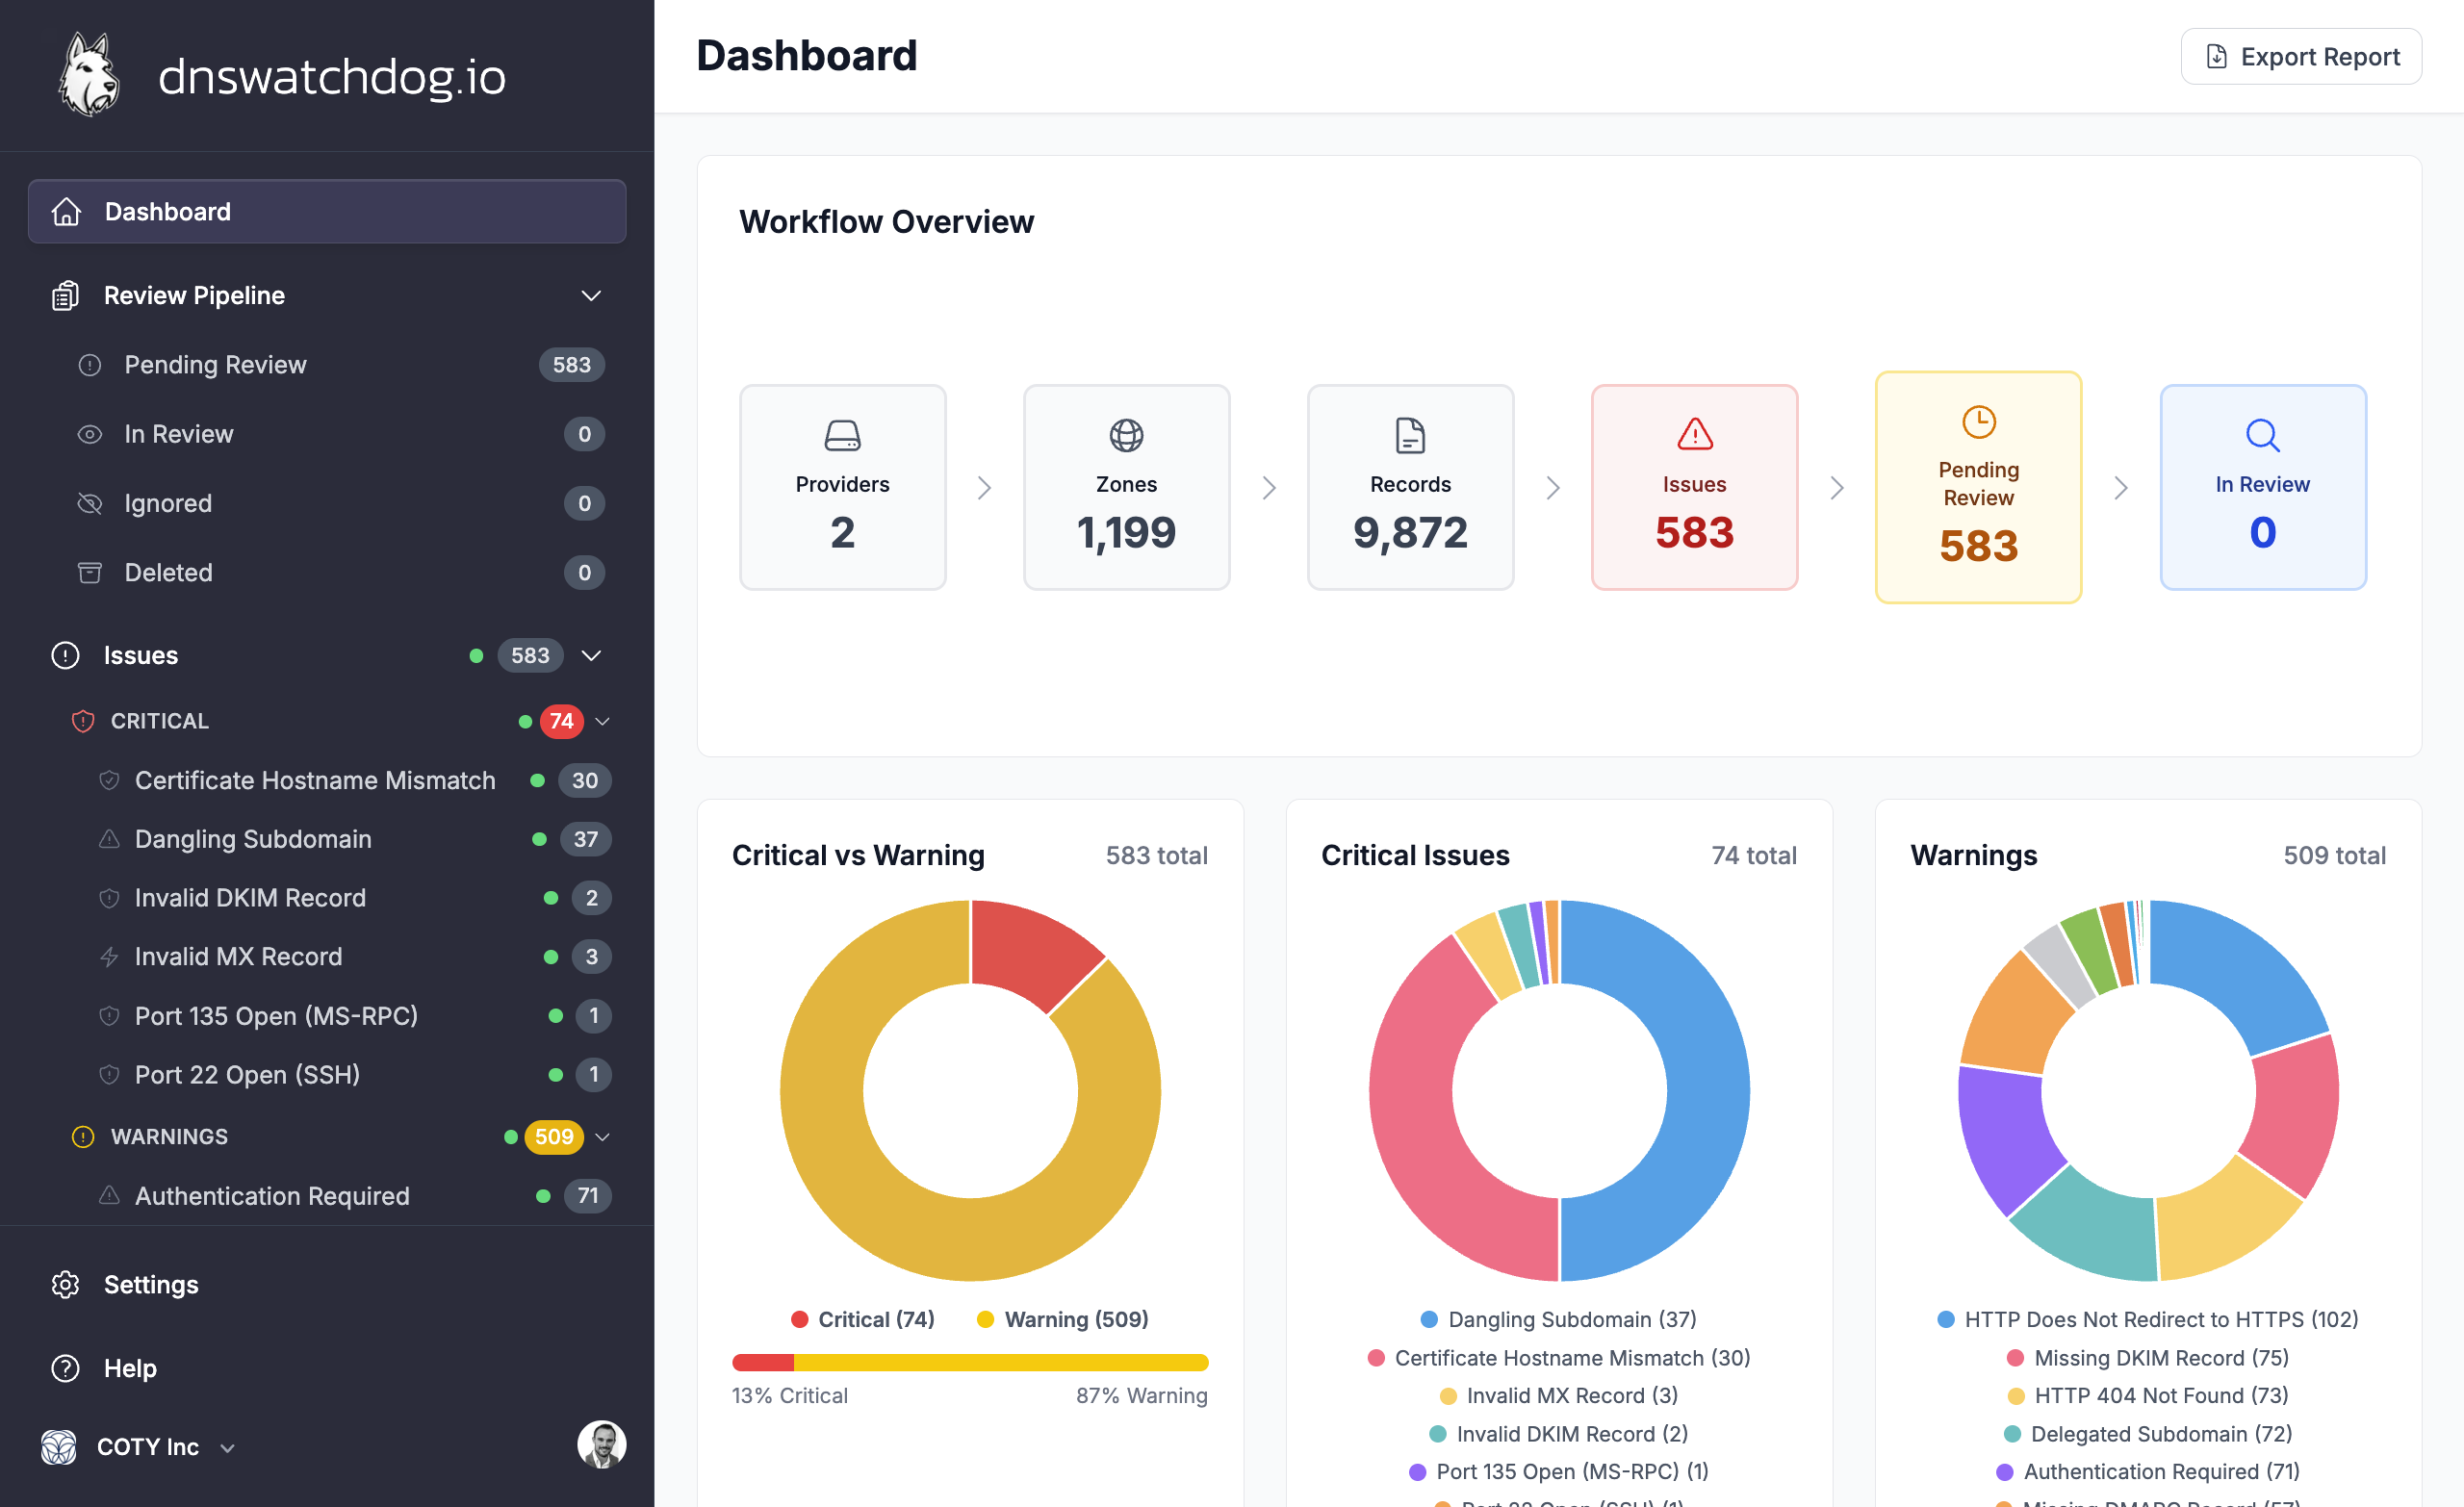Open the red Issues 583 workflow card

(1695, 488)
